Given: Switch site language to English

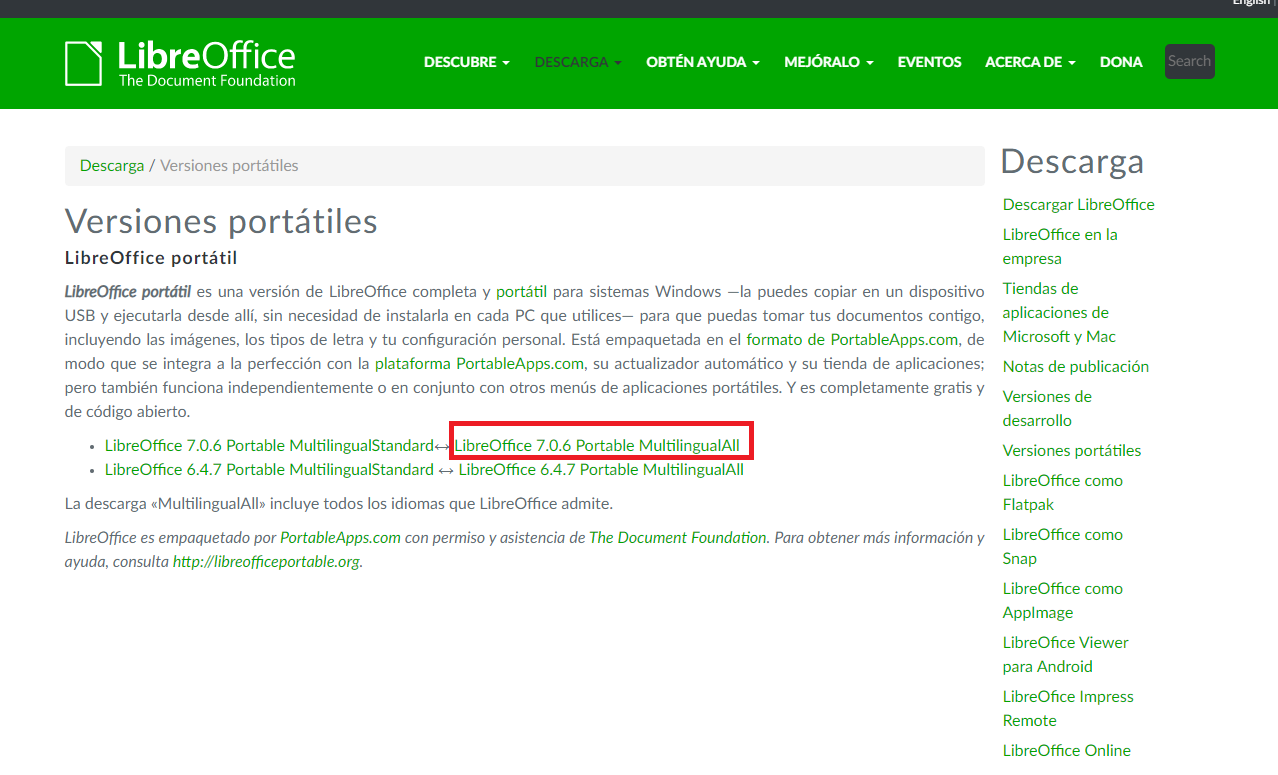Looking at the screenshot, I should tap(1251, 3).
